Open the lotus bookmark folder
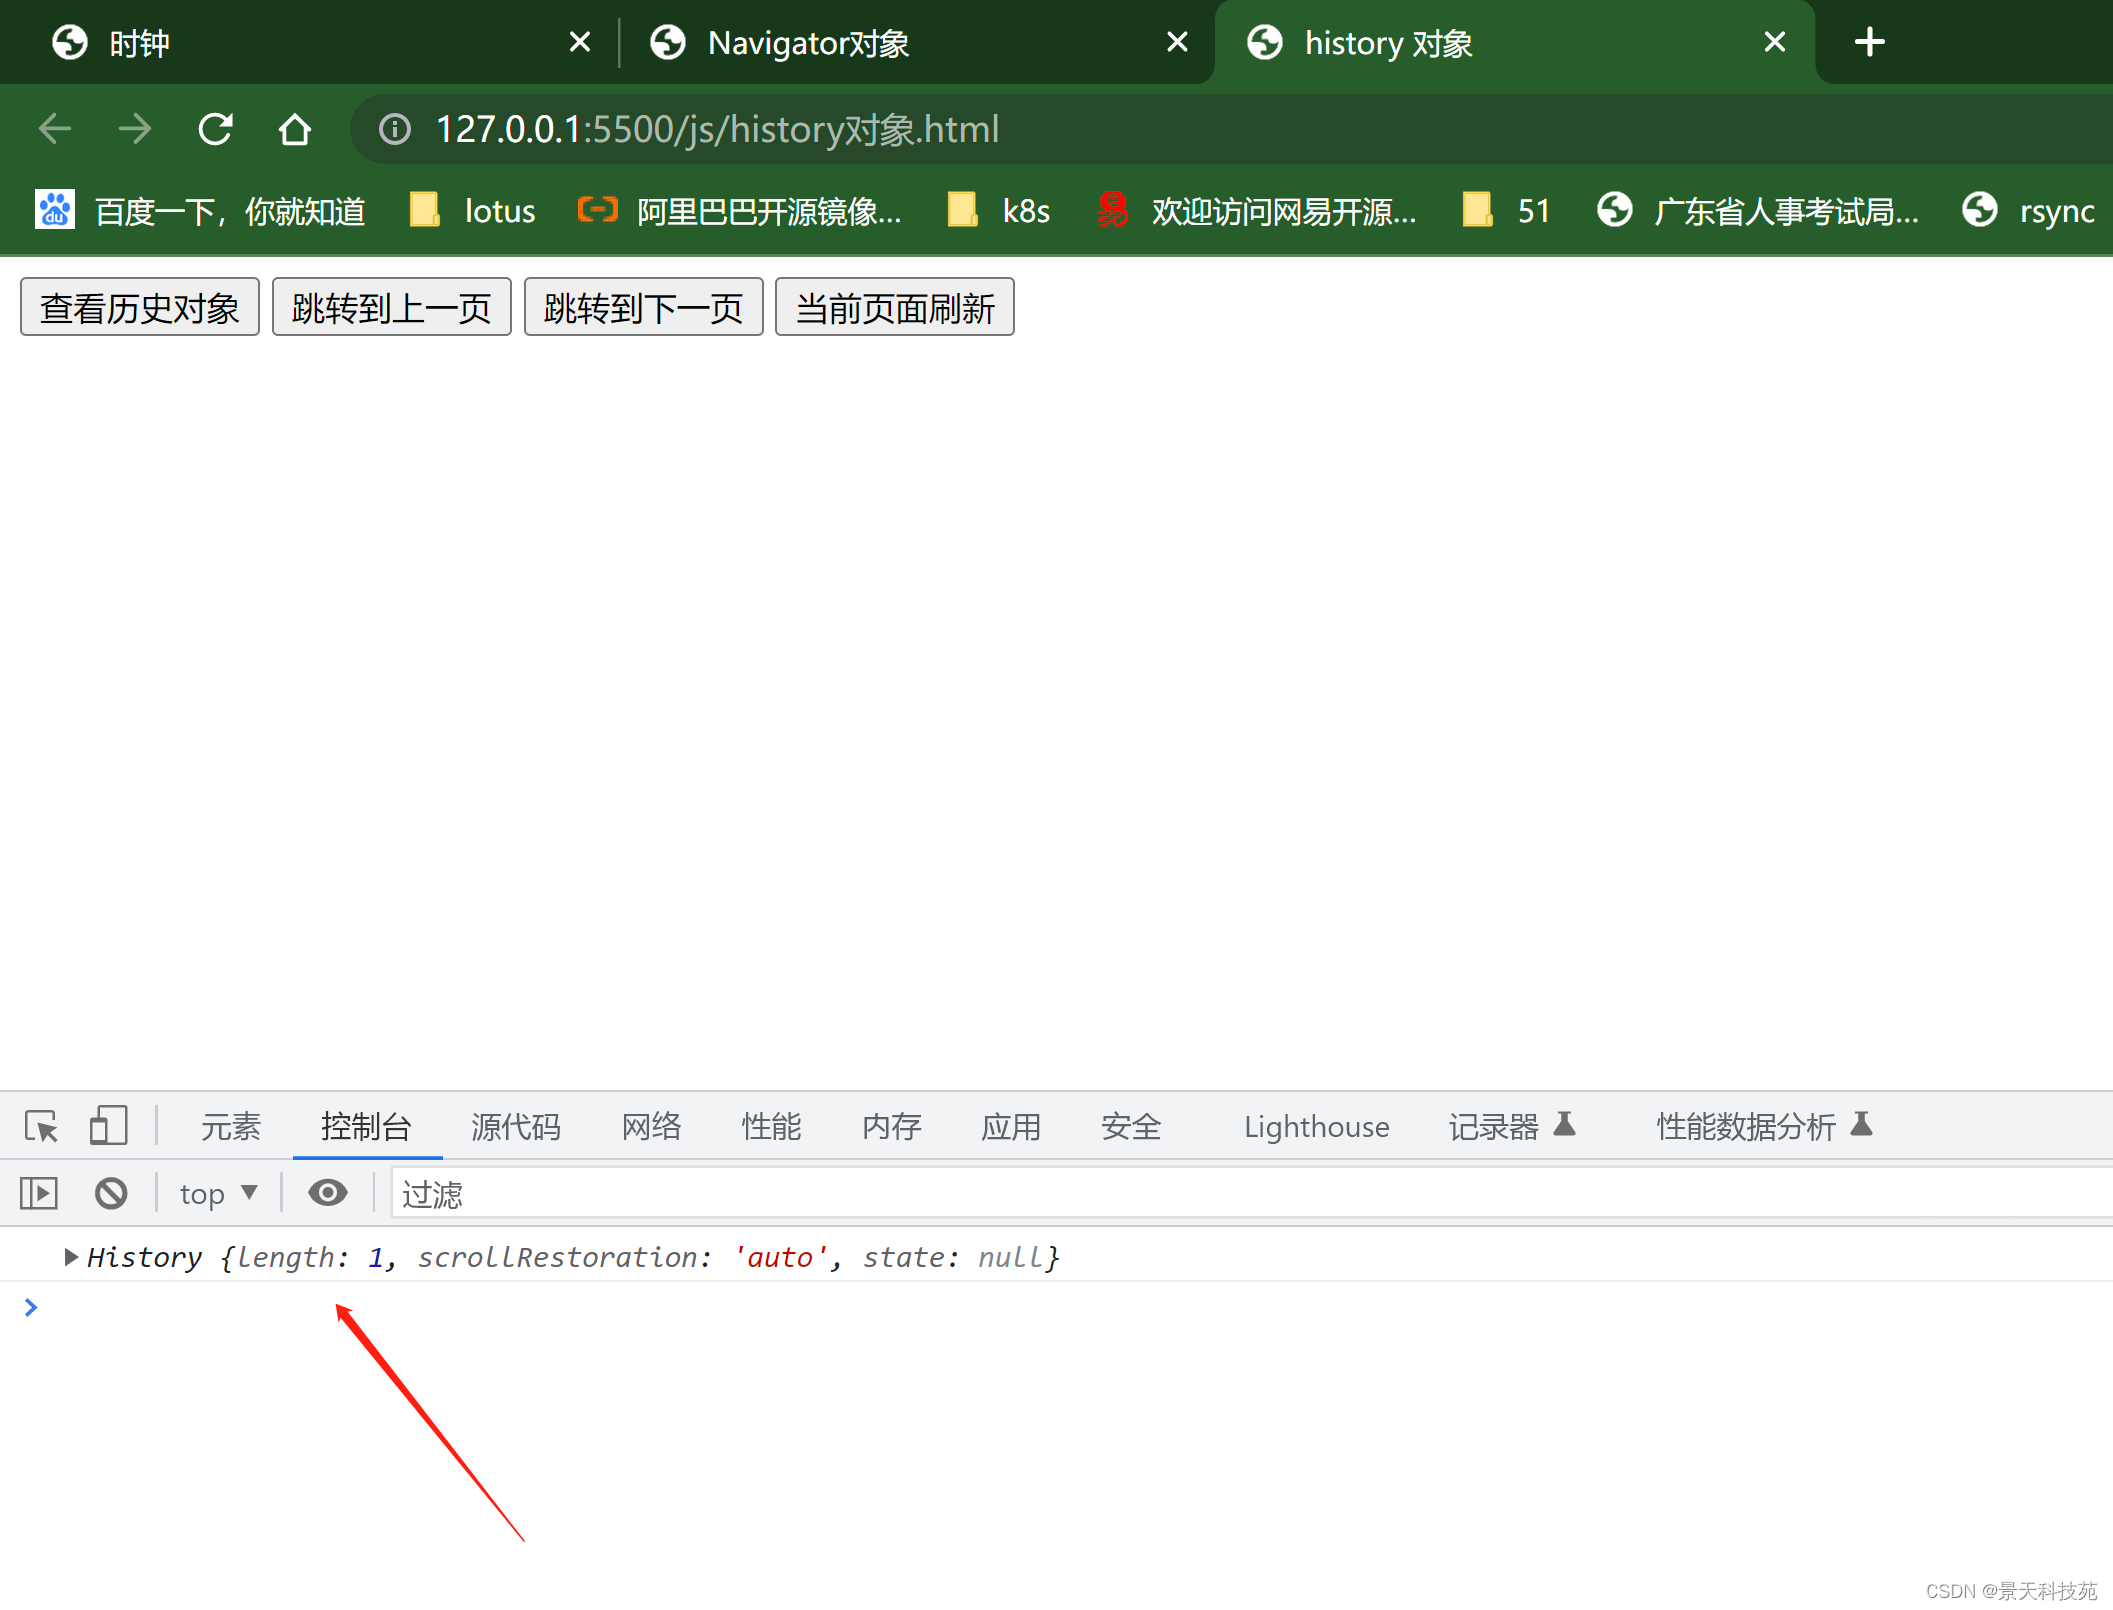The image size is (2113, 1610). 473,211
